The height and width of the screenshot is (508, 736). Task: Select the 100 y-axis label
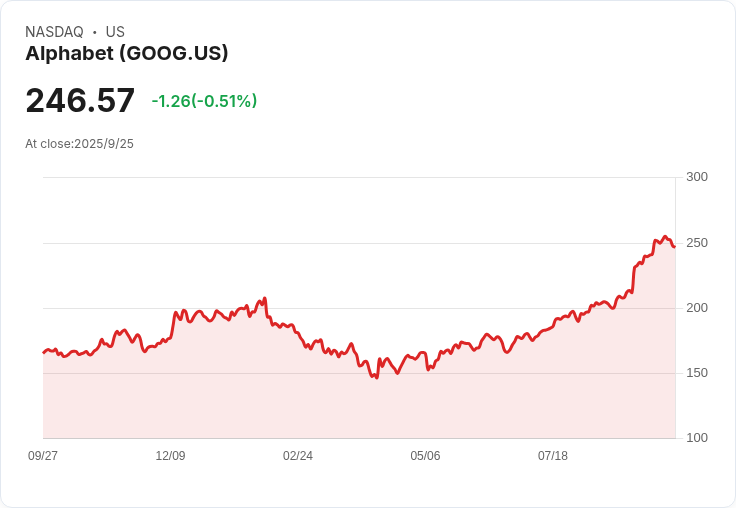tap(696, 438)
